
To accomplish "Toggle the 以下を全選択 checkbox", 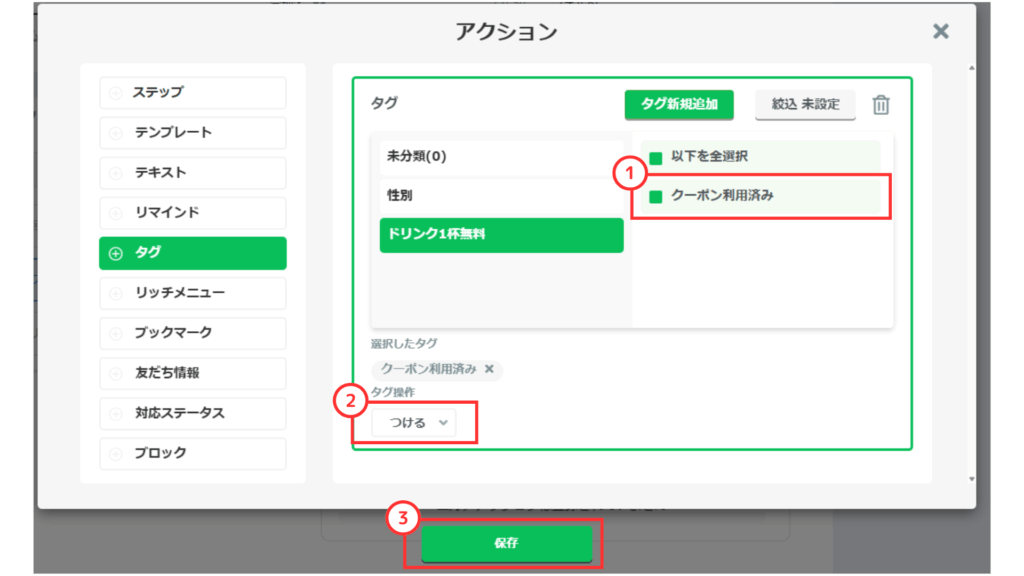I will point(657,157).
